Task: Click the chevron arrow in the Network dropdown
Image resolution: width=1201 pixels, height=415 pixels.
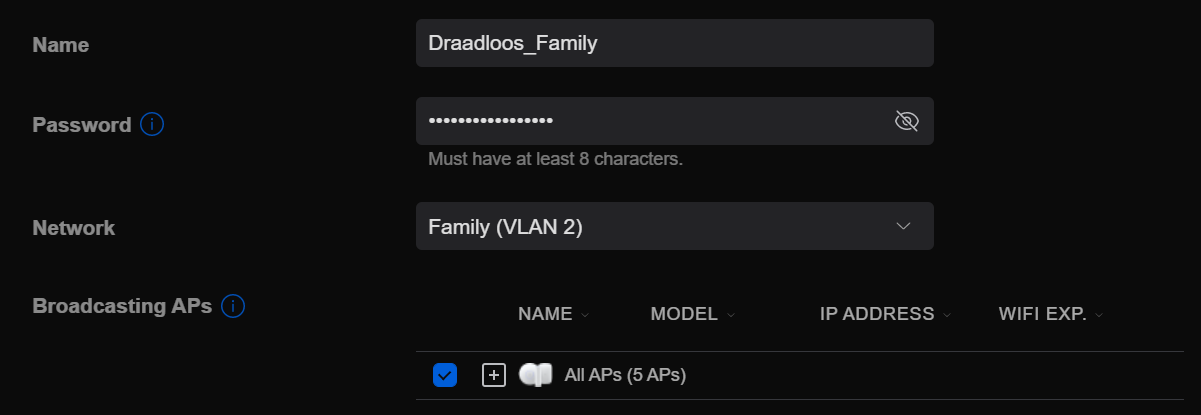Action: tap(903, 226)
